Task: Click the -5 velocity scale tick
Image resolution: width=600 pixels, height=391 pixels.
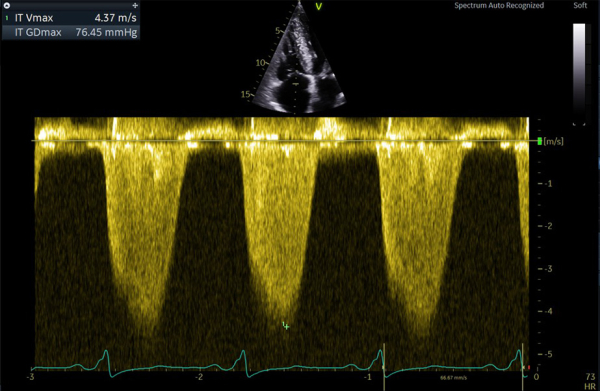Action: tap(546, 354)
